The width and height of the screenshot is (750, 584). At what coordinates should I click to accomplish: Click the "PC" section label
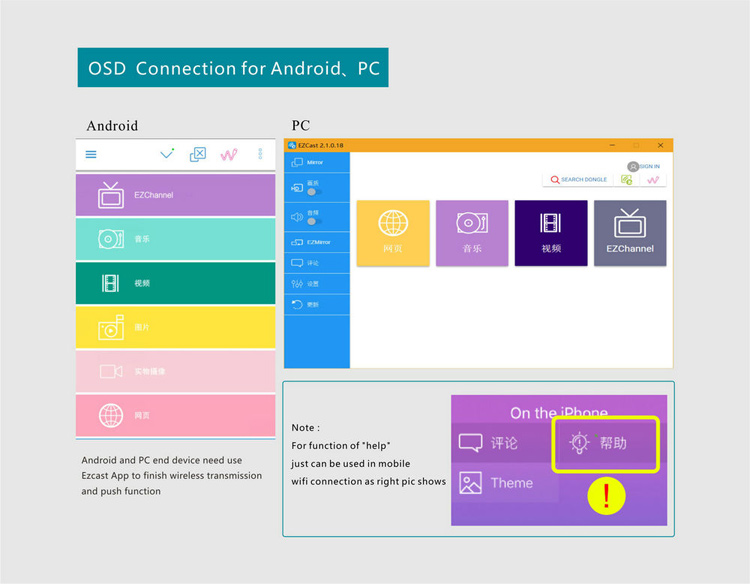301,125
